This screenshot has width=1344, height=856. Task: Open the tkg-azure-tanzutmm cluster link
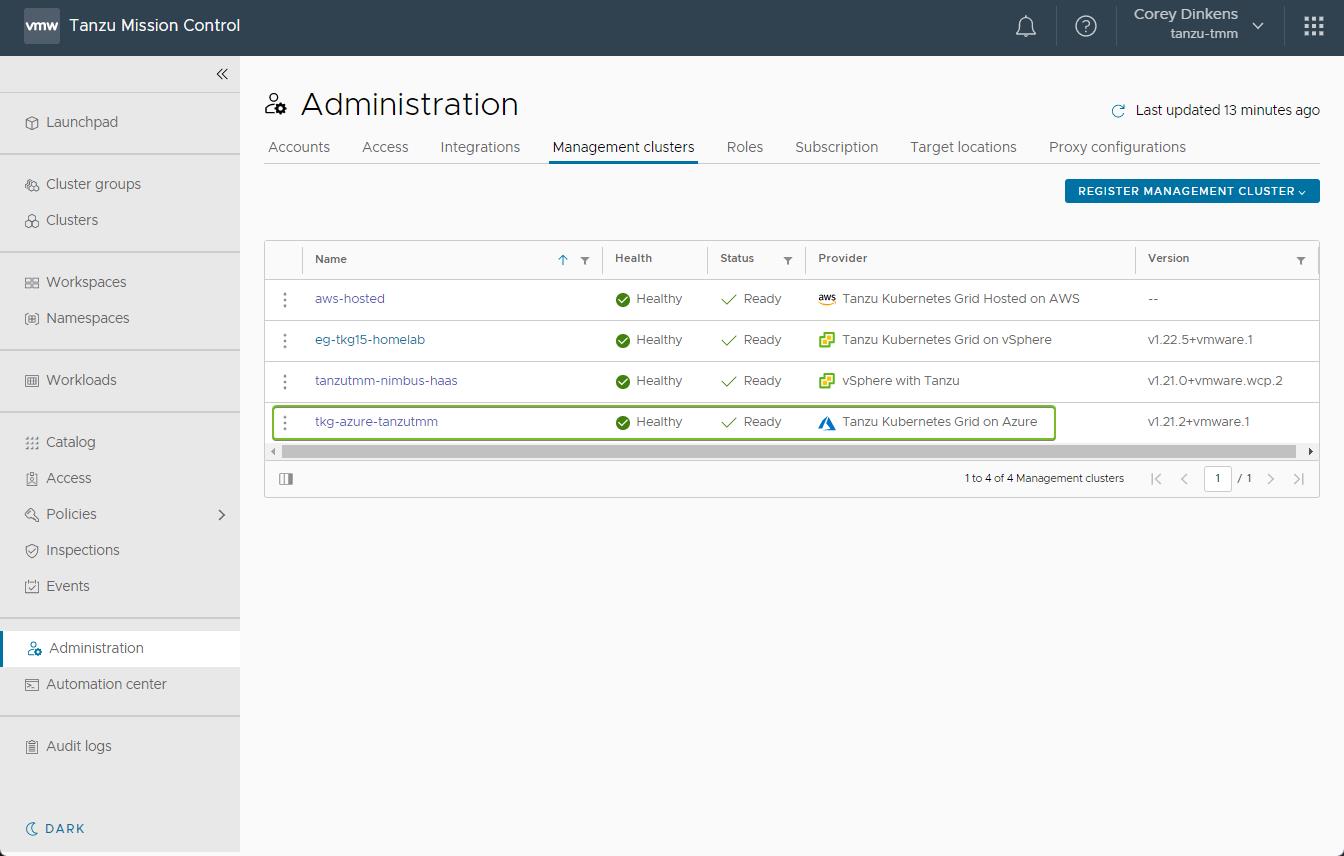click(x=376, y=422)
